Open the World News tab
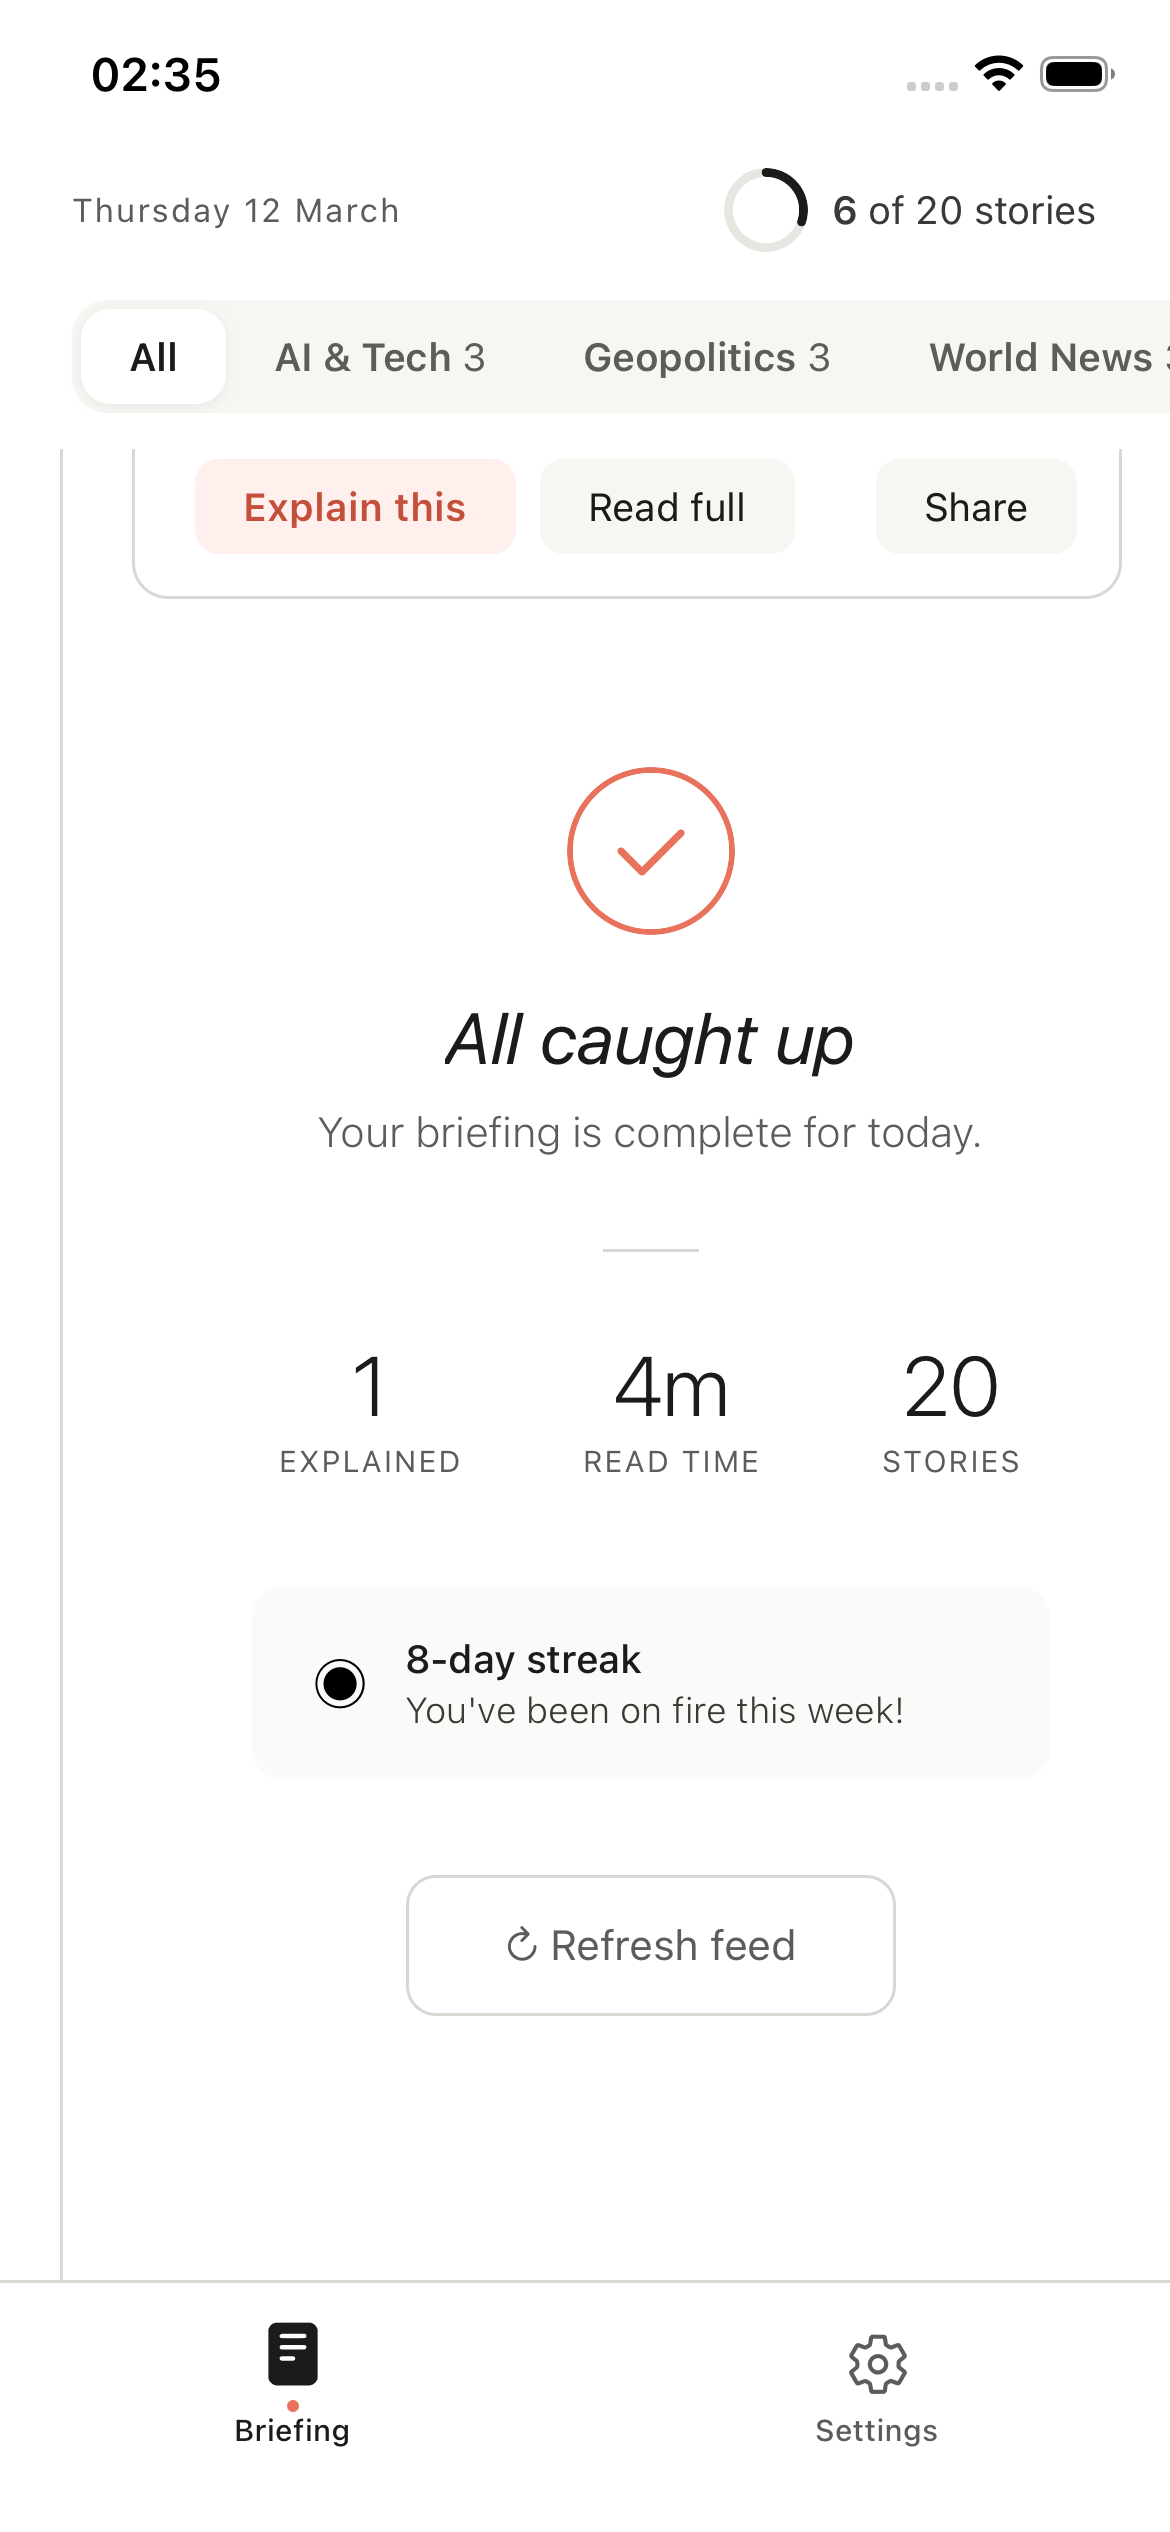1170x2532 pixels. 1045,357
